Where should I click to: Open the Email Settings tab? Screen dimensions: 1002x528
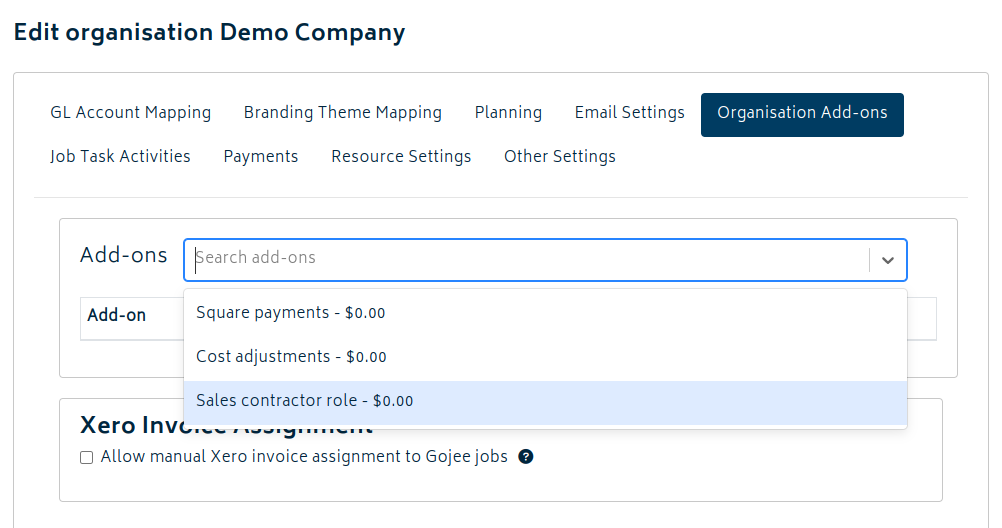tap(630, 113)
